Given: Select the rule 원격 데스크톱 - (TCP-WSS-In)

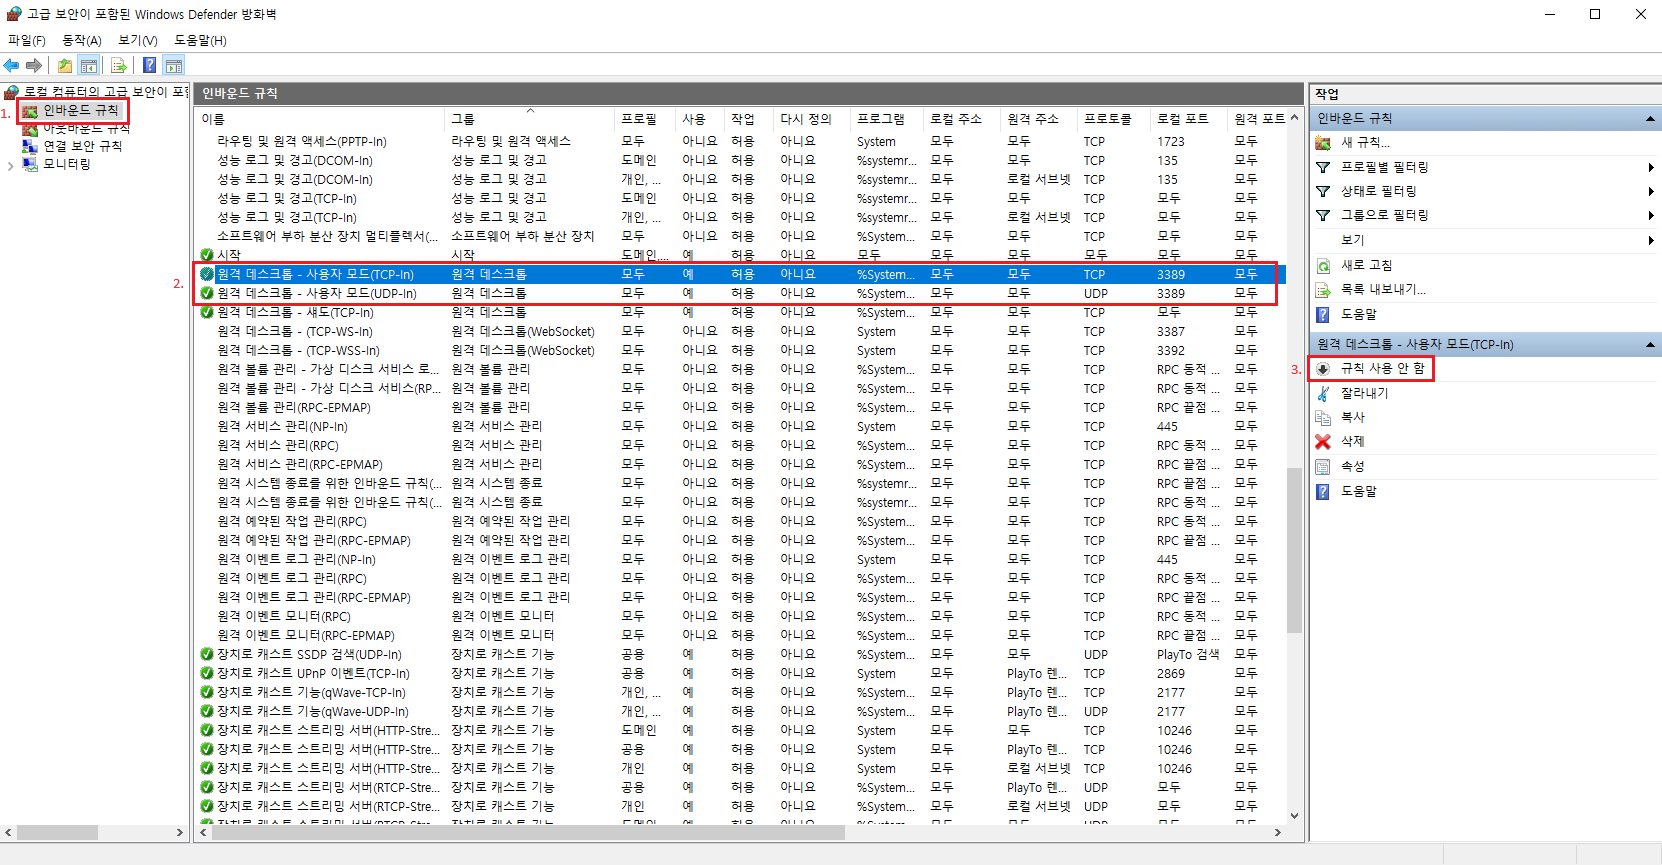Looking at the screenshot, I should [298, 350].
